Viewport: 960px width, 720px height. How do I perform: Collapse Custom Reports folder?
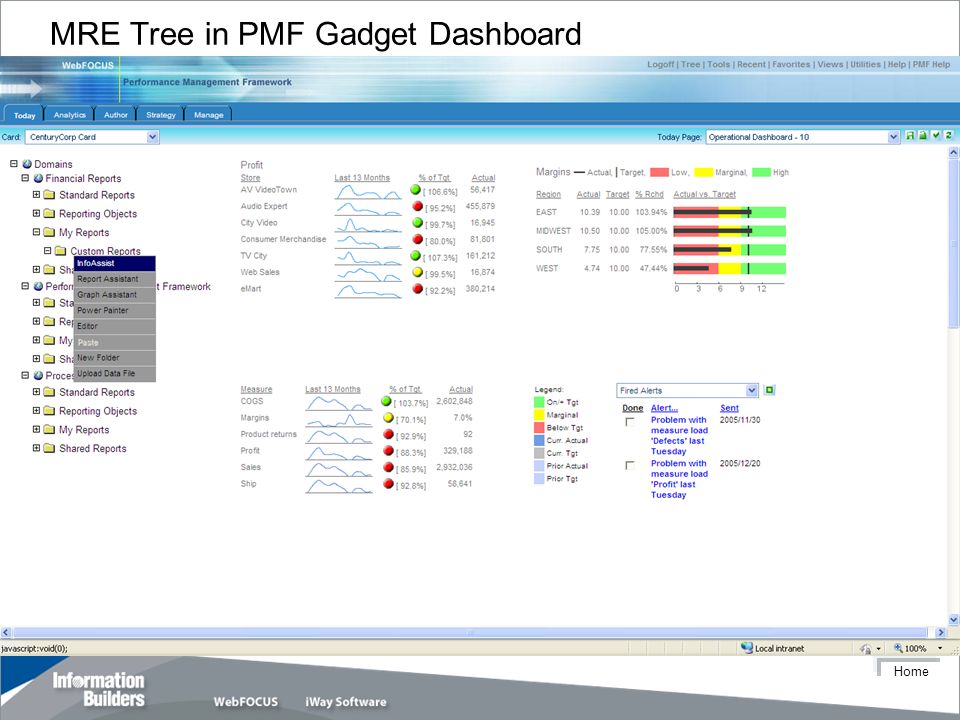pyautogui.click(x=47, y=250)
